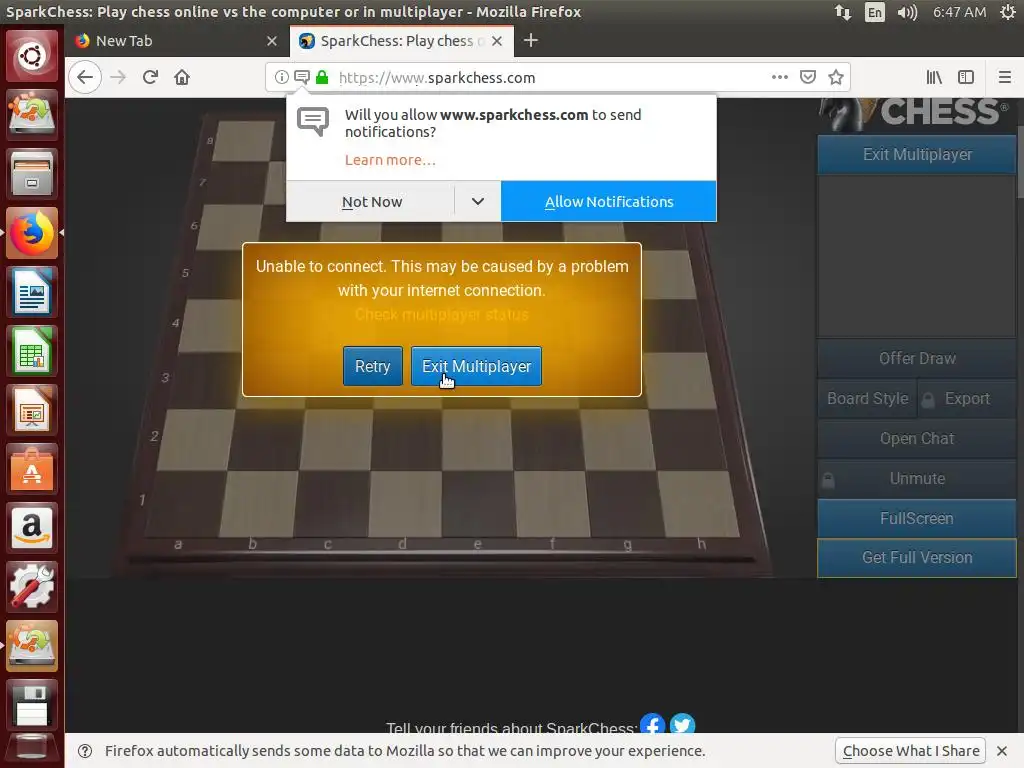Screen dimensions: 1024x768
Task: Dismiss Firefox data sharing notice
Action: coord(1002,751)
